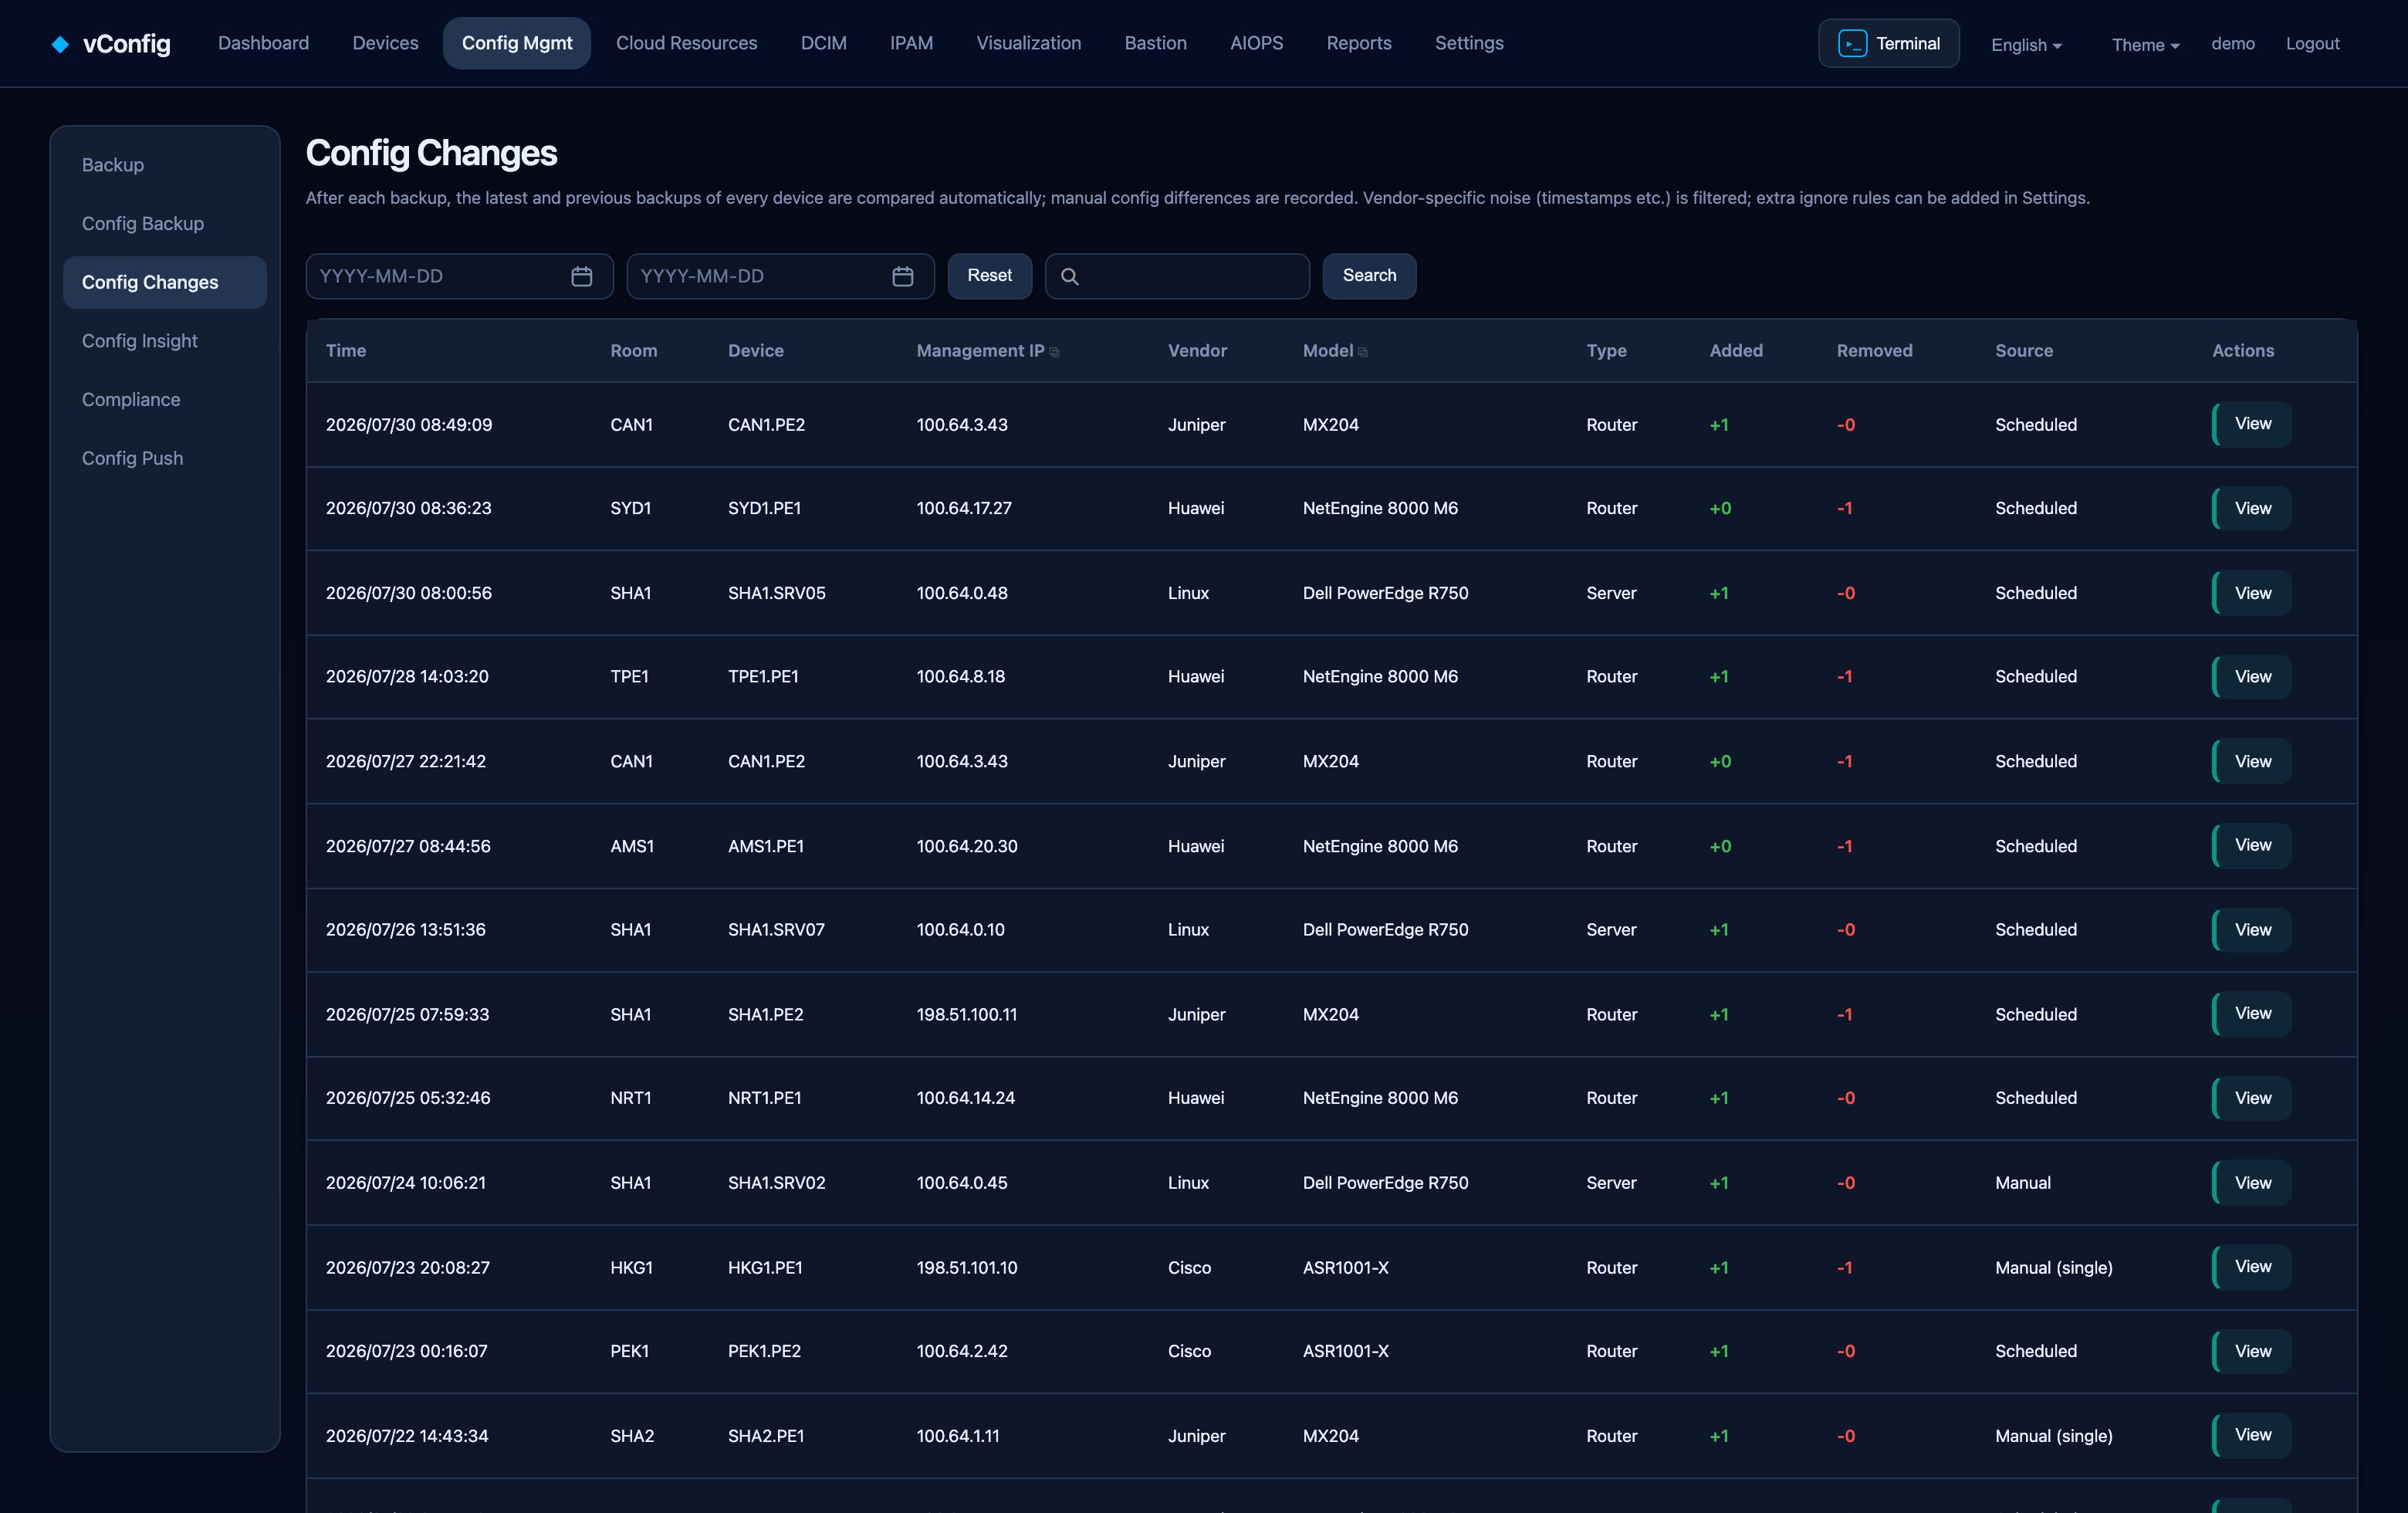Open the Dashboard menu
The height and width of the screenshot is (1513, 2408).
click(263, 43)
